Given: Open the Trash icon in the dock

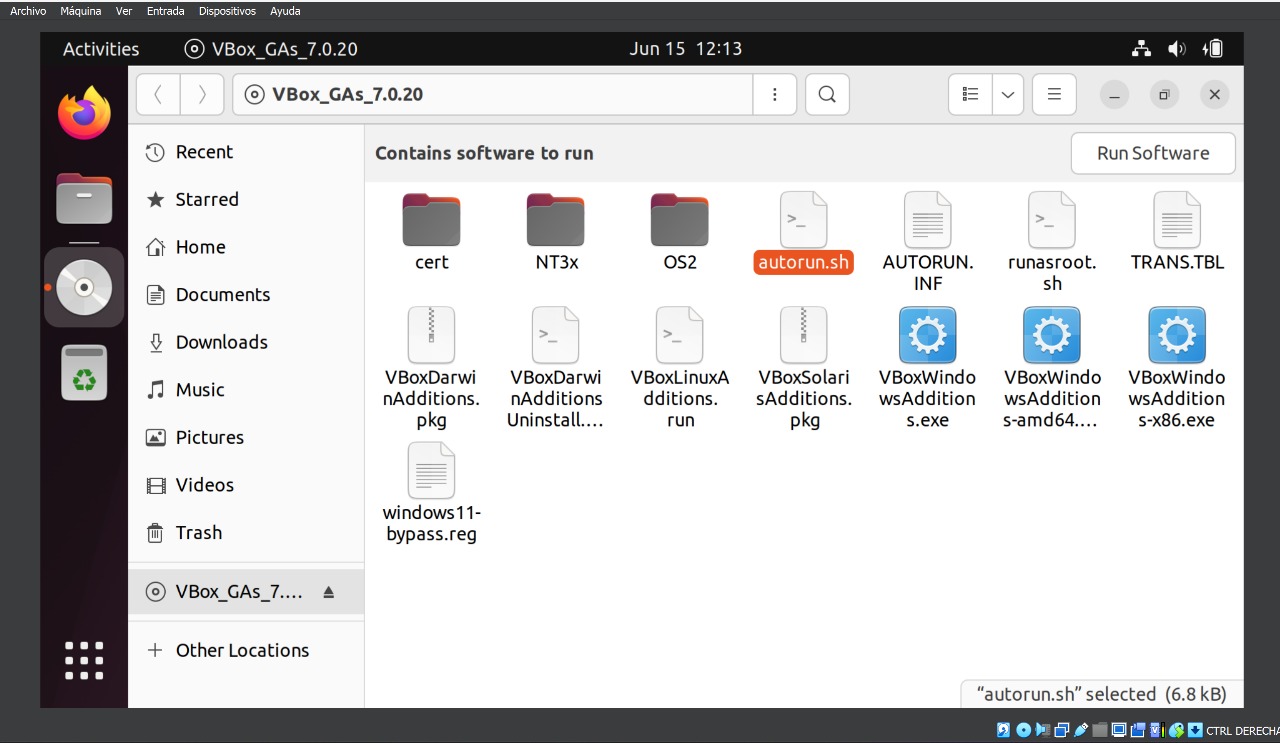Looking at the screenshot, I should [84, 373].
